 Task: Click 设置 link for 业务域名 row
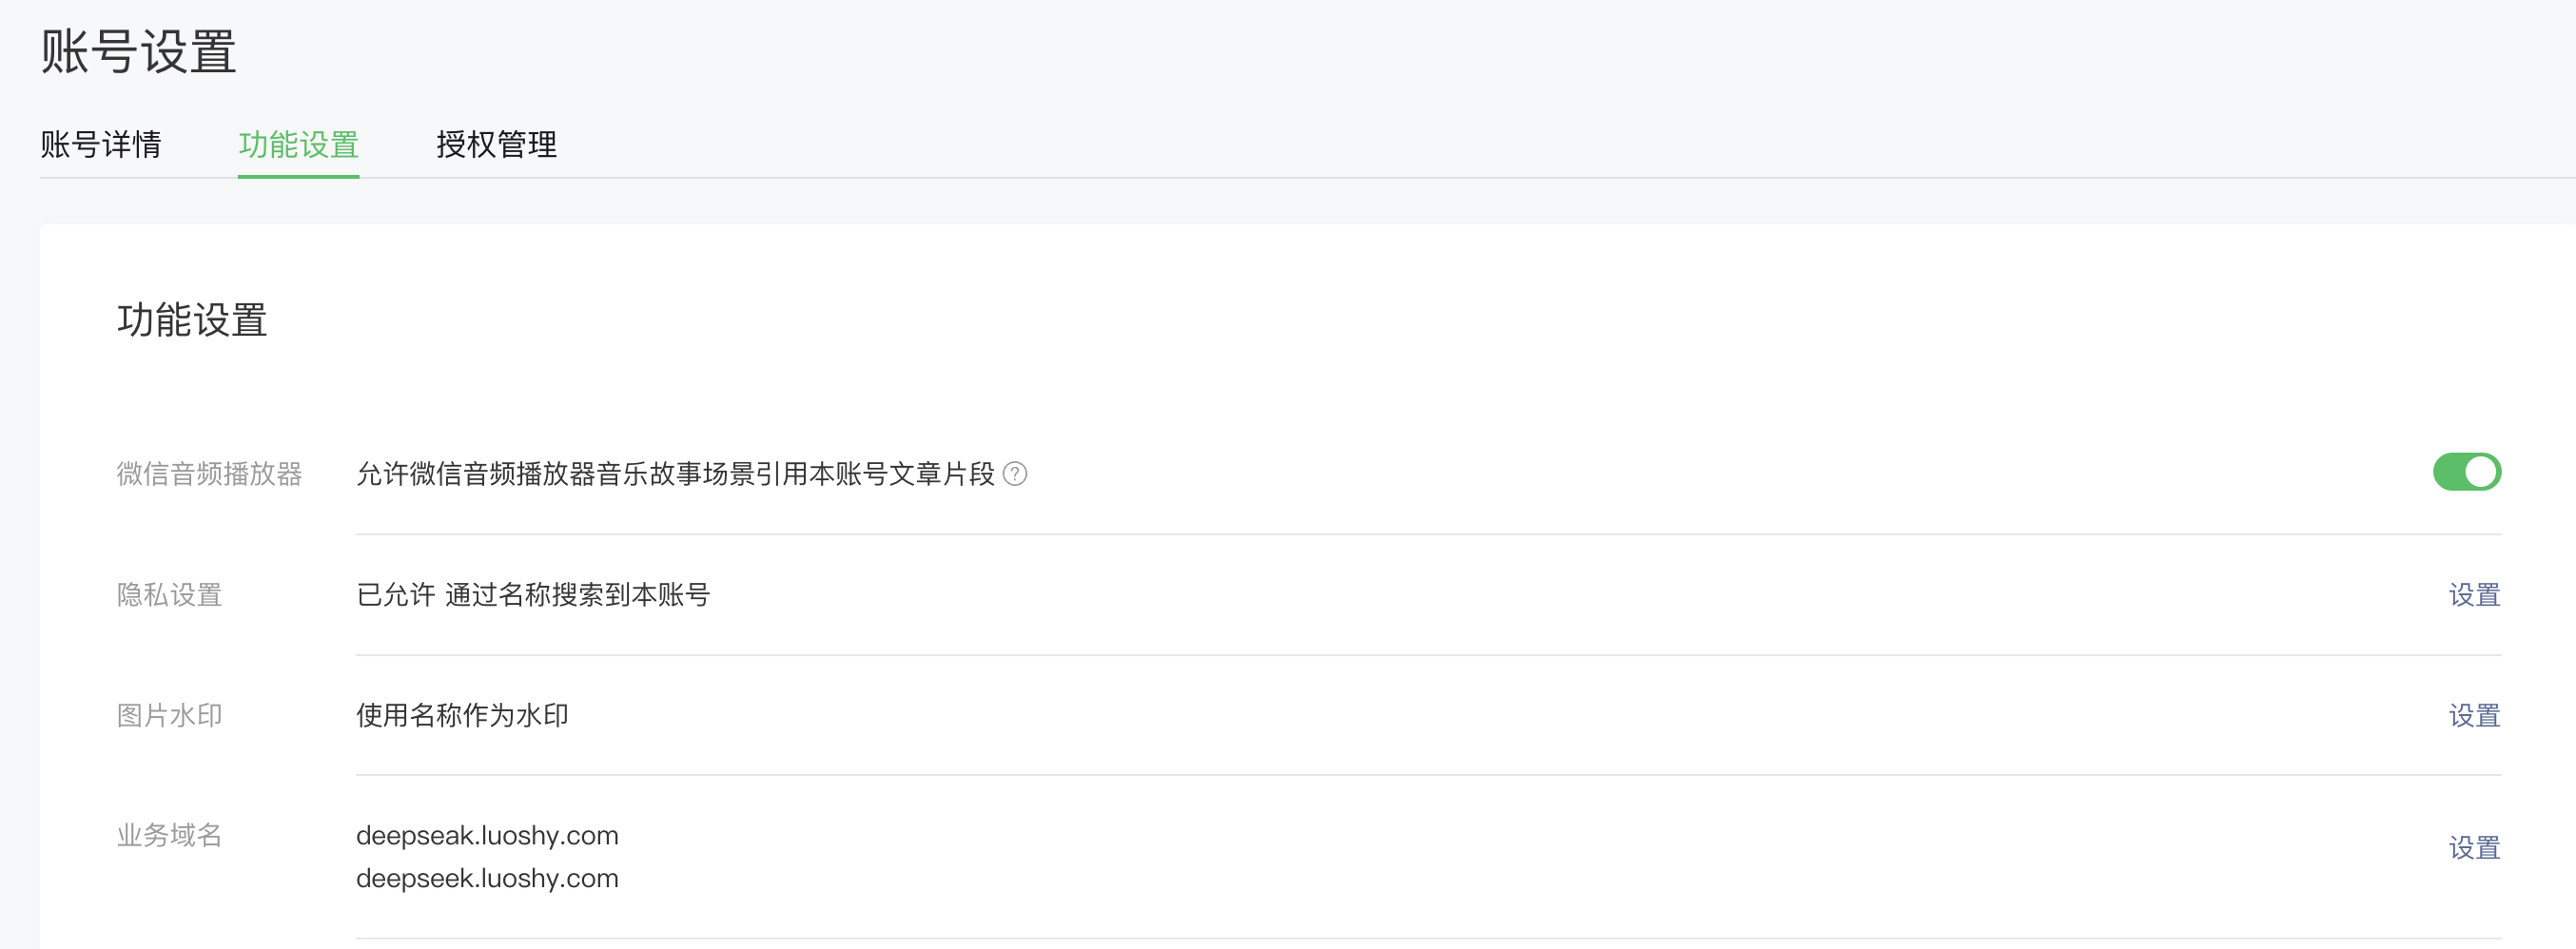click(2474, 848)
